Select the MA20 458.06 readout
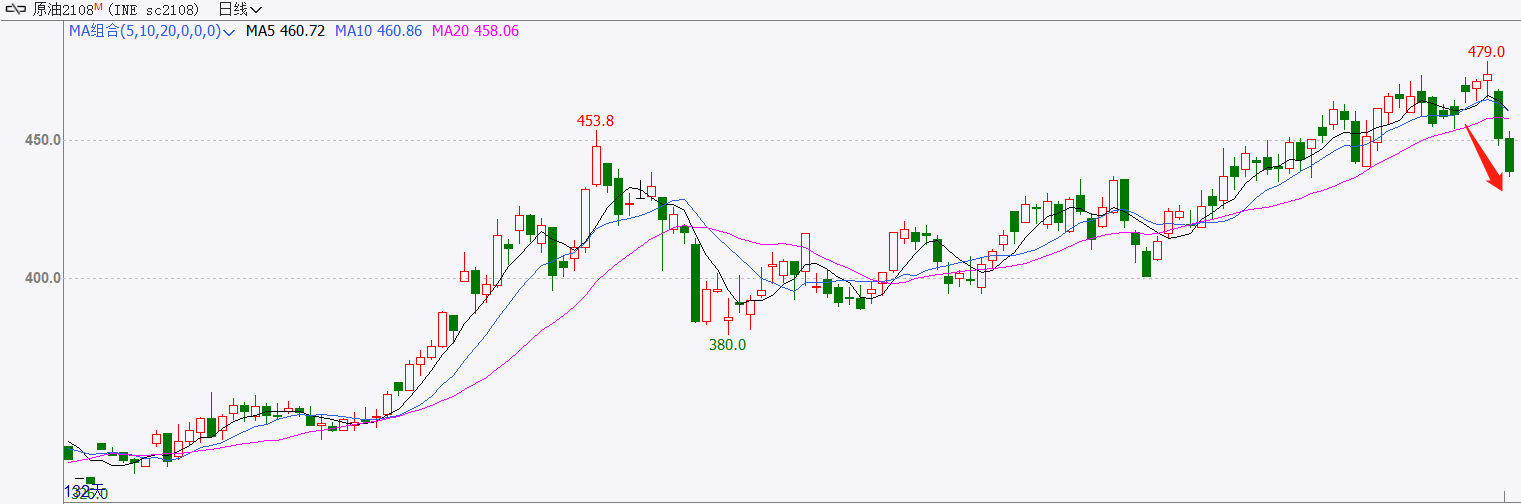The height and width of the screenshot is (504, 1521). [475, 31]
